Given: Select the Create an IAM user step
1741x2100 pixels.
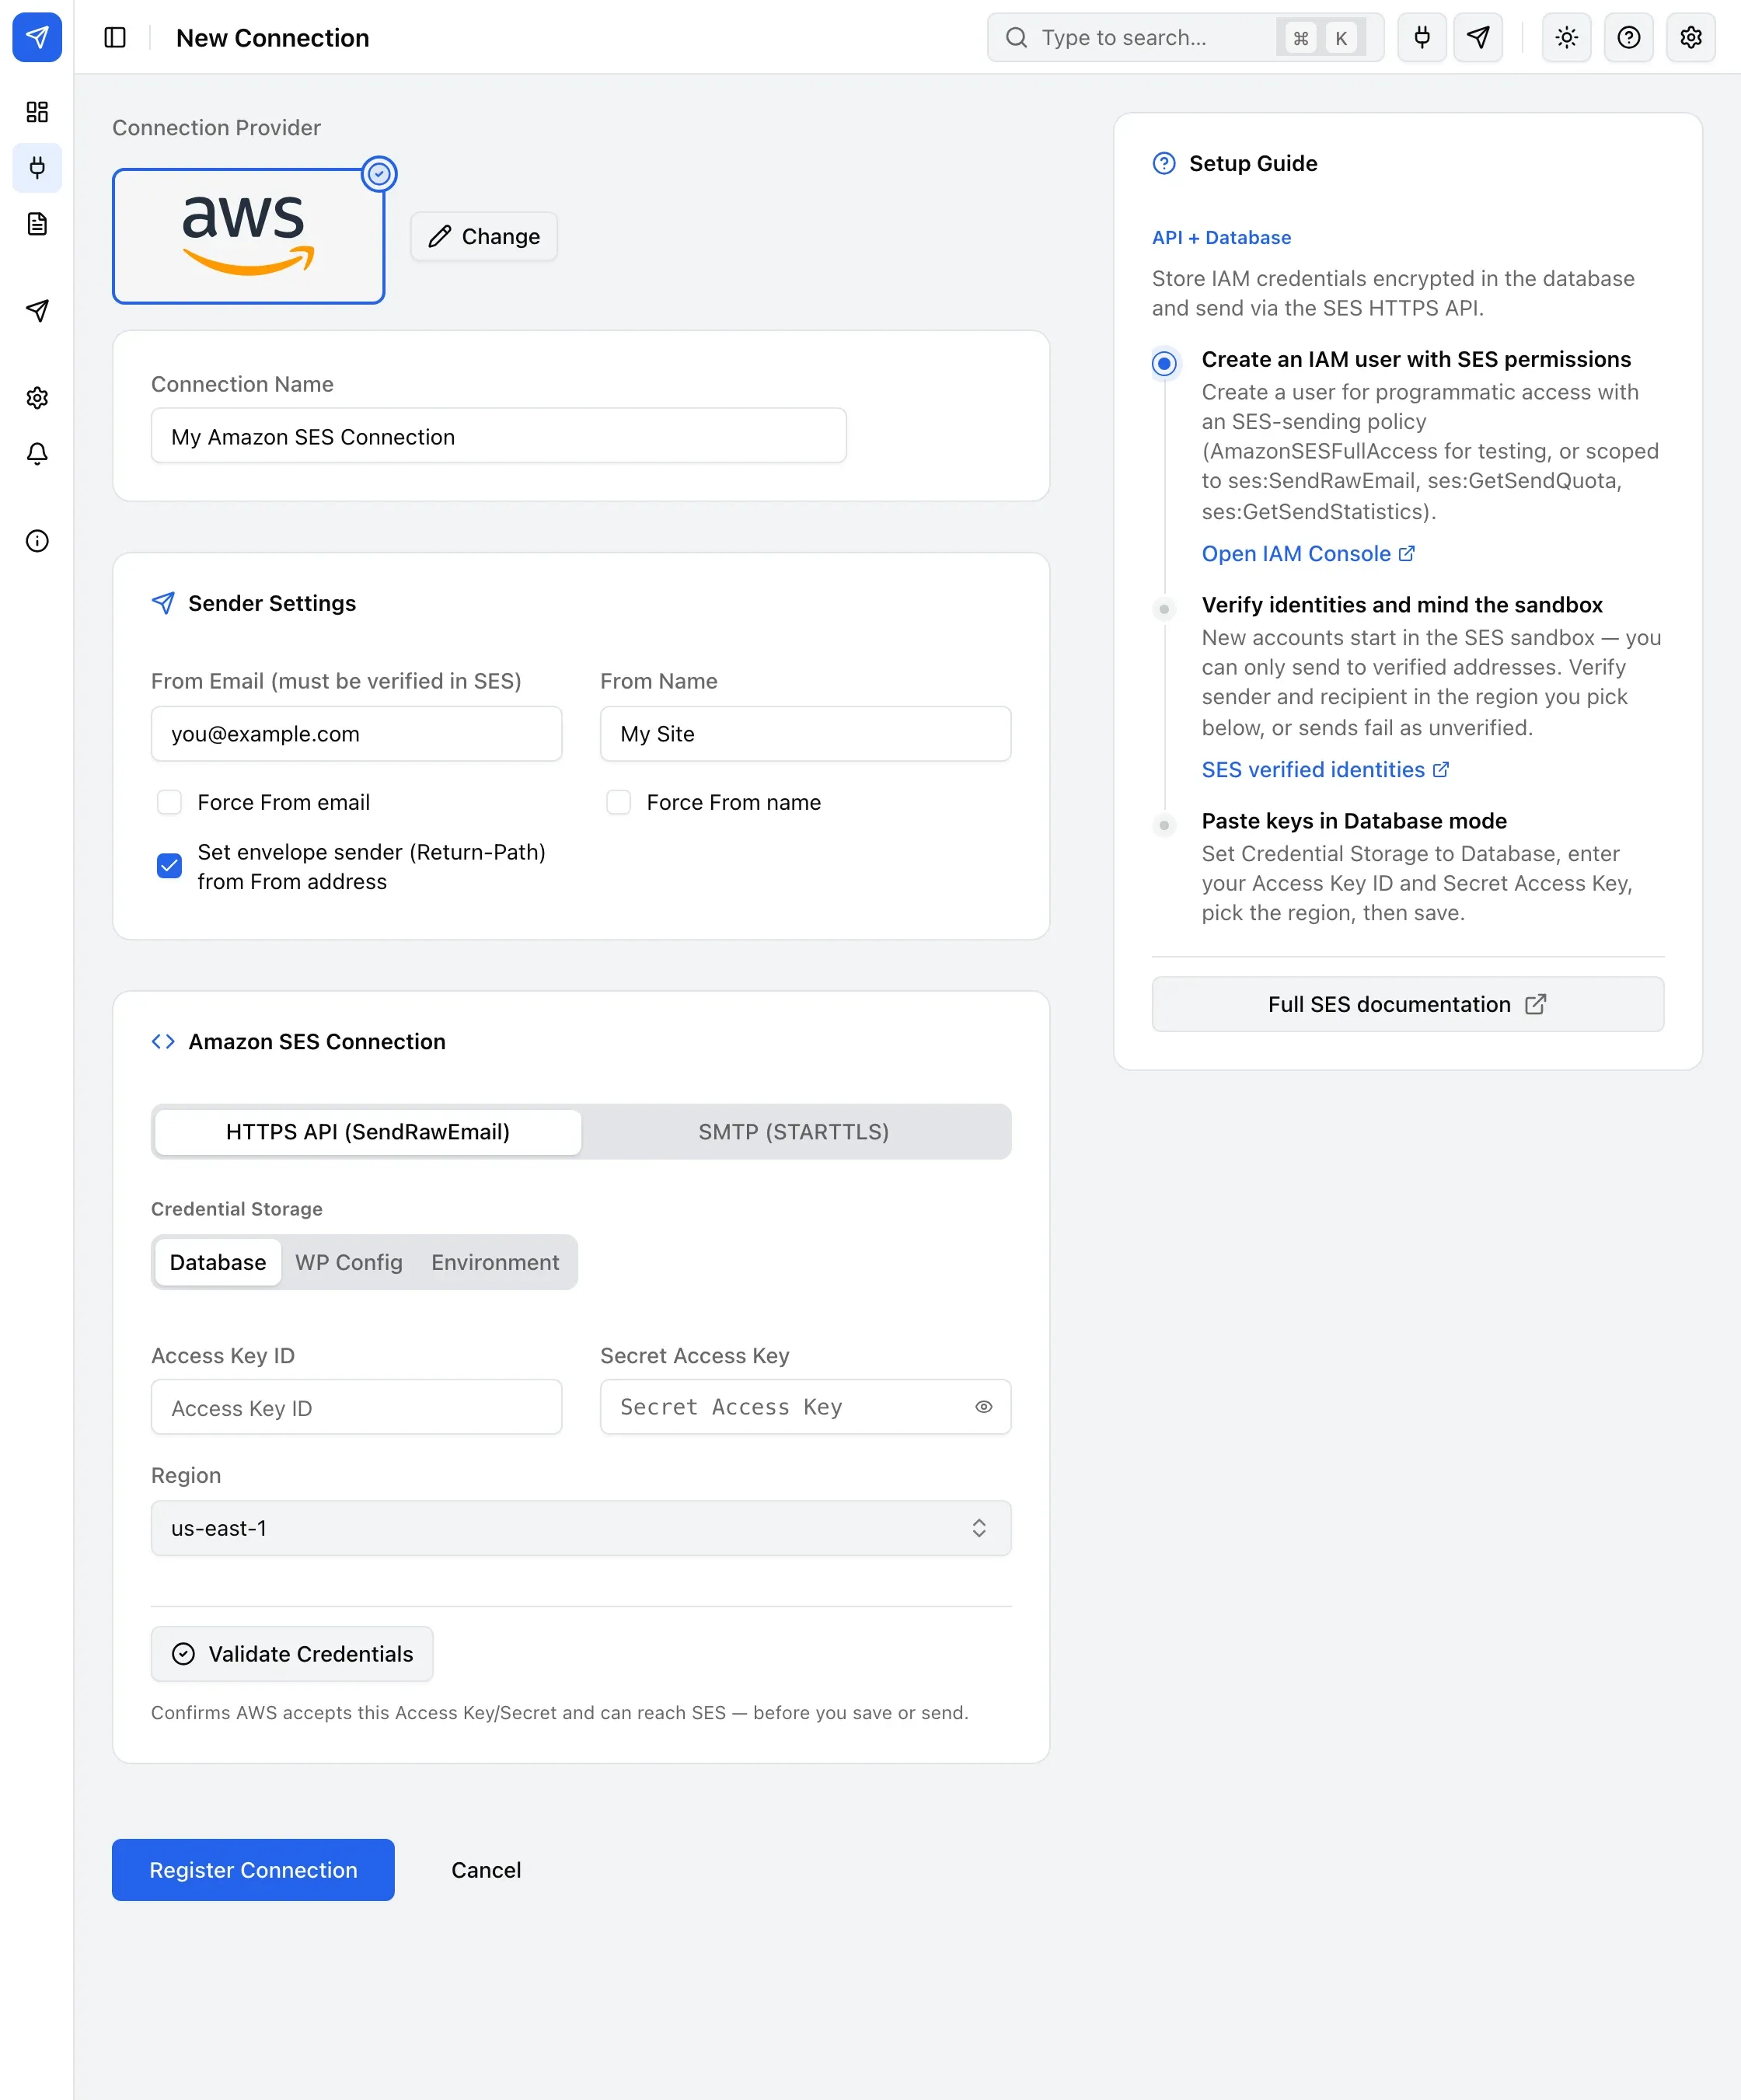Looking at the screenshot, I should click(1164, 363).
